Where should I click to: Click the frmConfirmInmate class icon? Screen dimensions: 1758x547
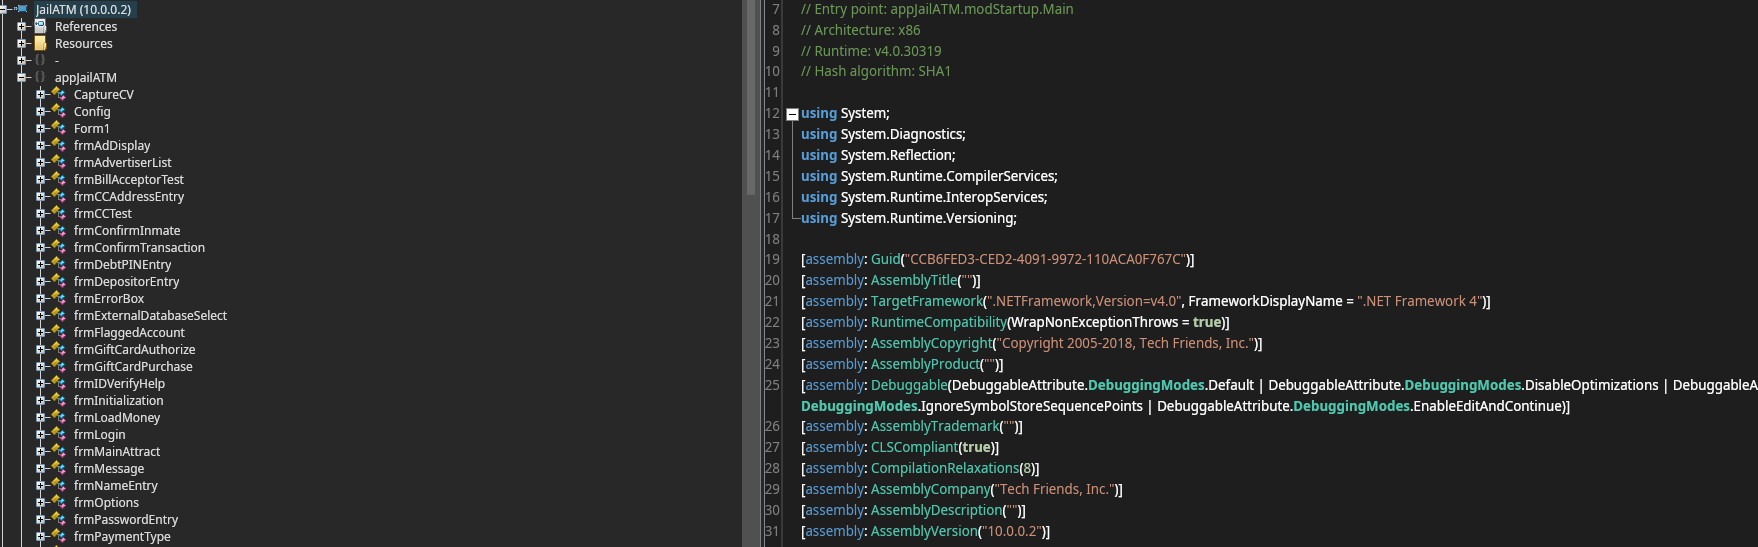(x=59, y=230)
